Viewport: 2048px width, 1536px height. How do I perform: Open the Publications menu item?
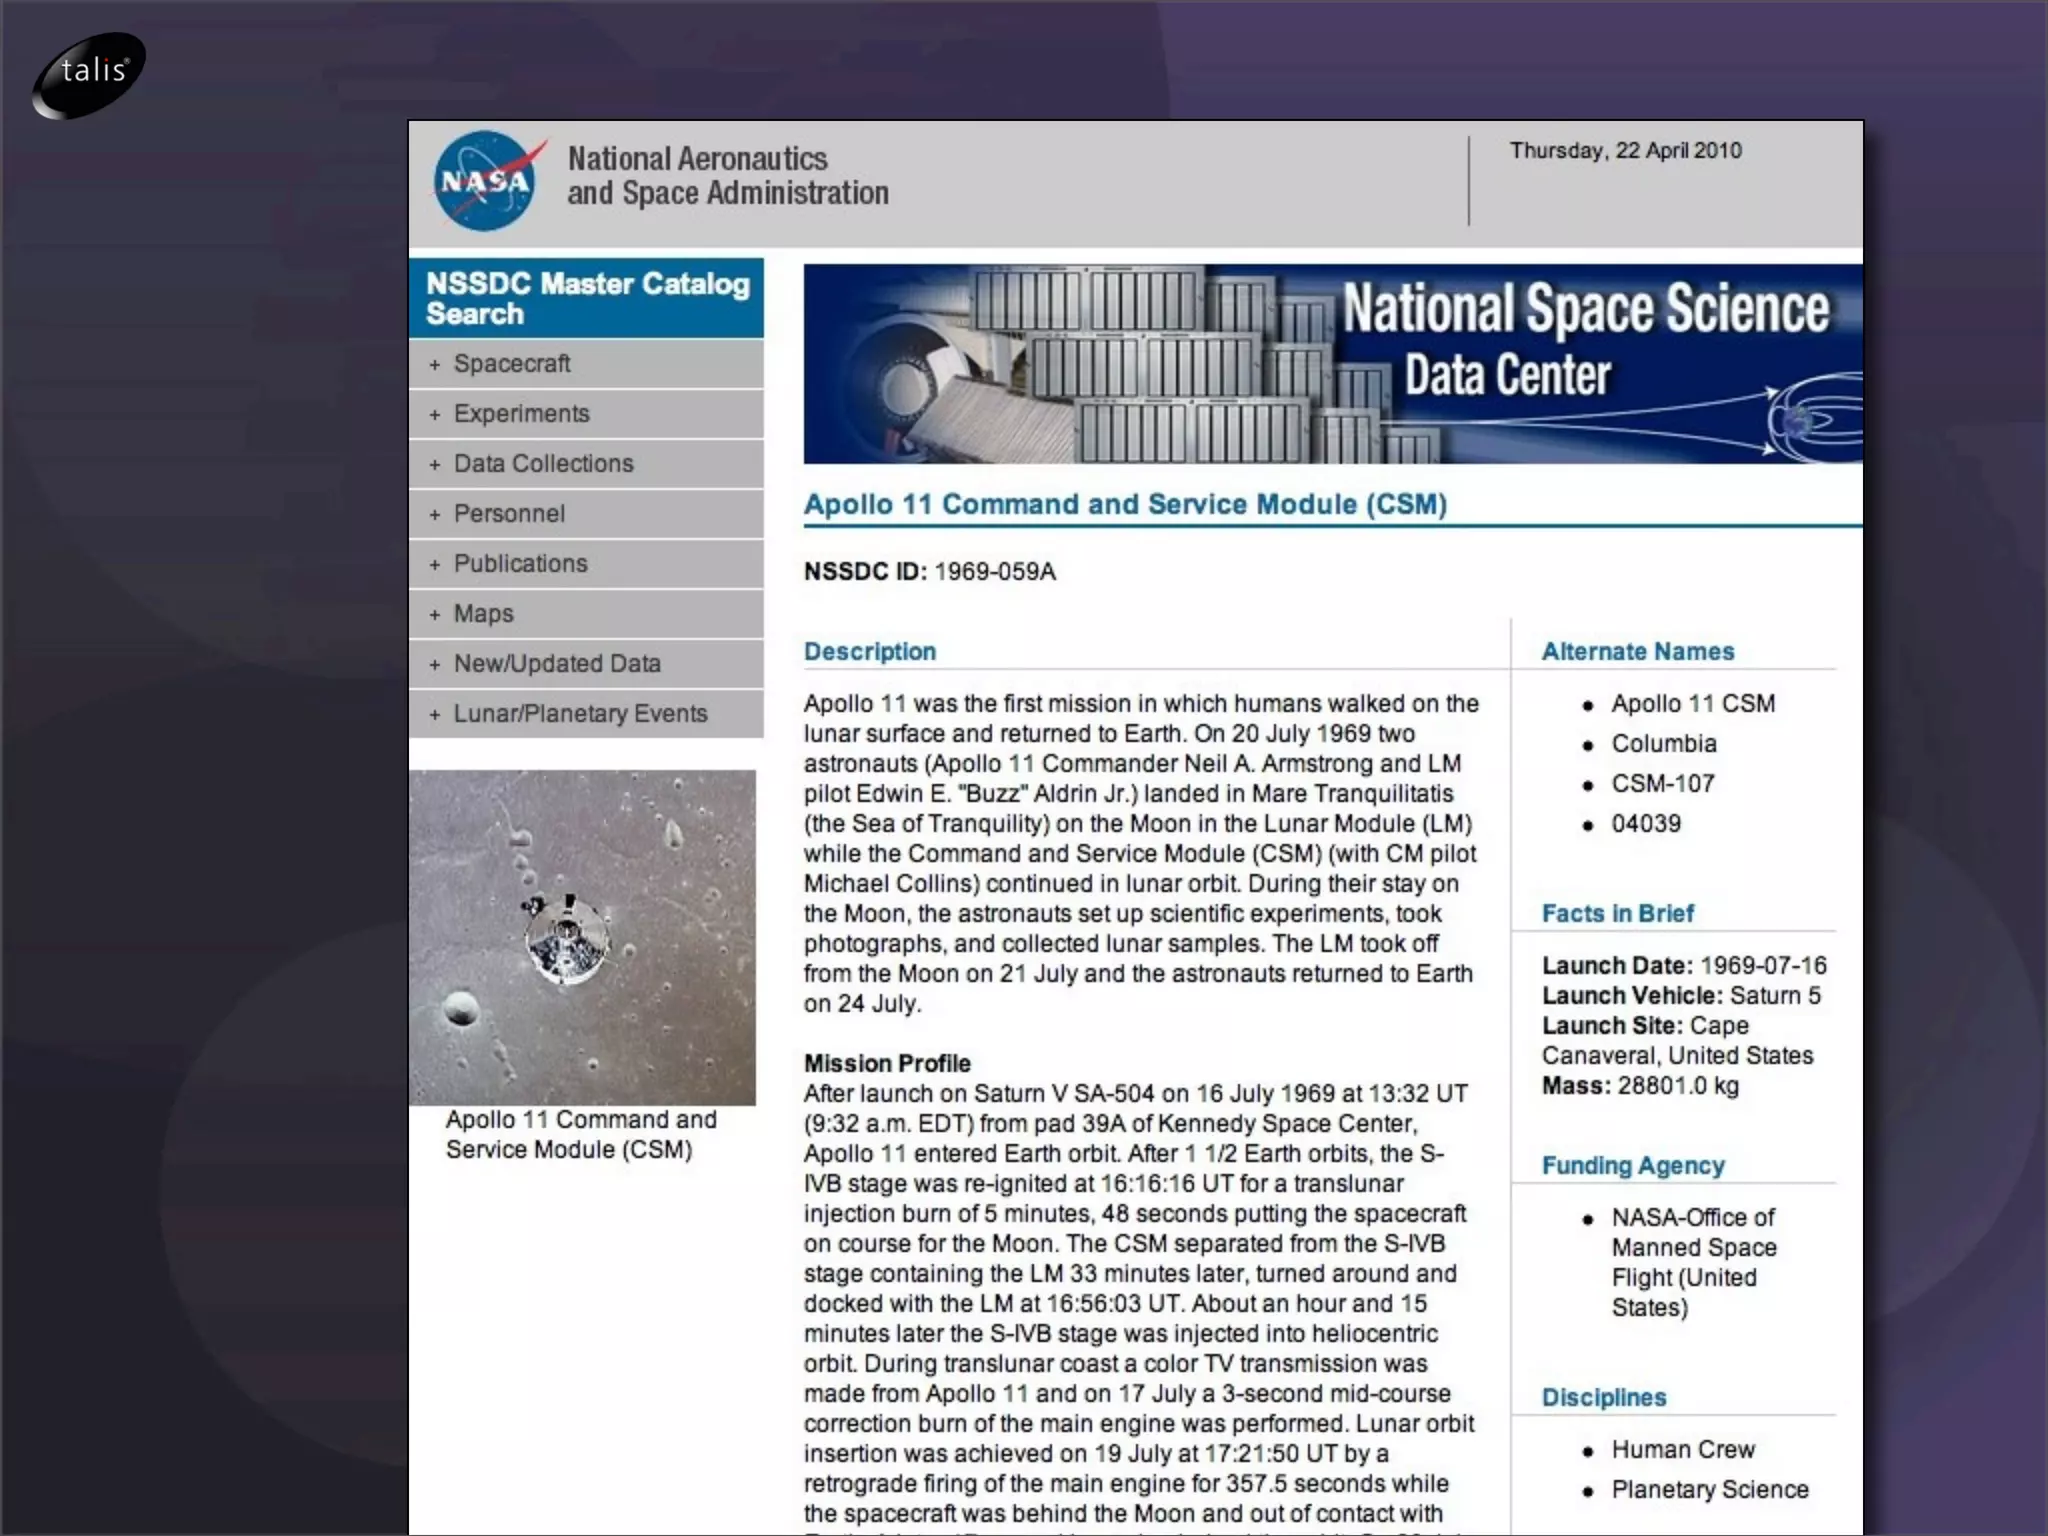click(x=520, y=564)
